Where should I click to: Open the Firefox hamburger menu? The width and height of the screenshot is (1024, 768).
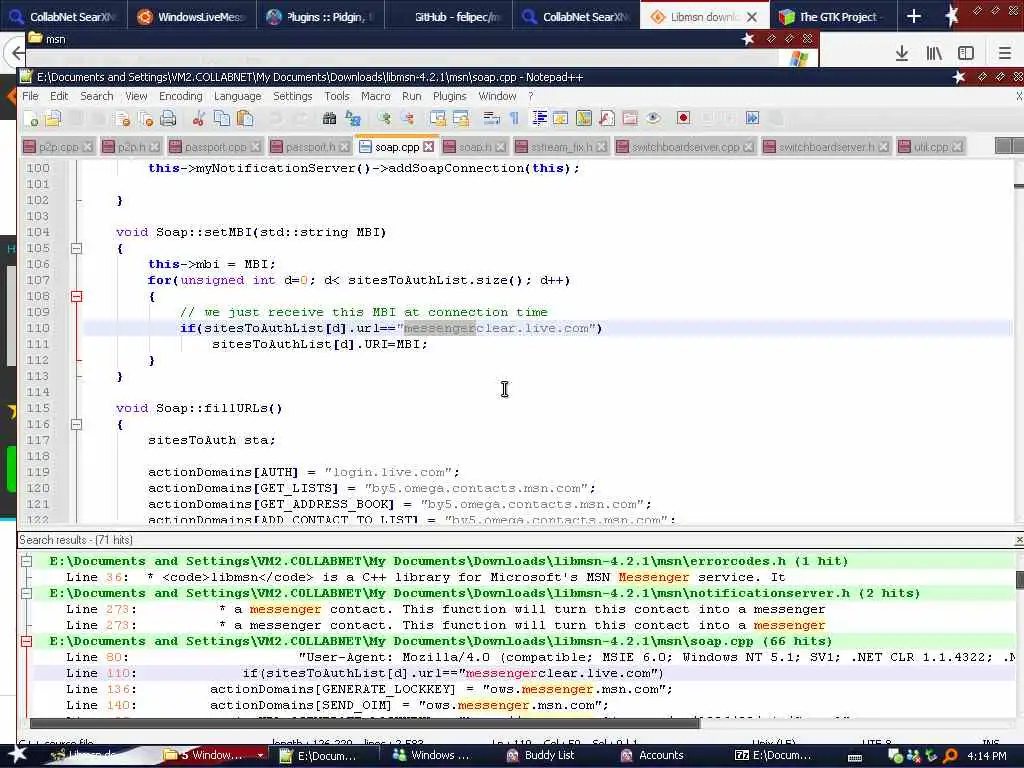point(1004,53)
